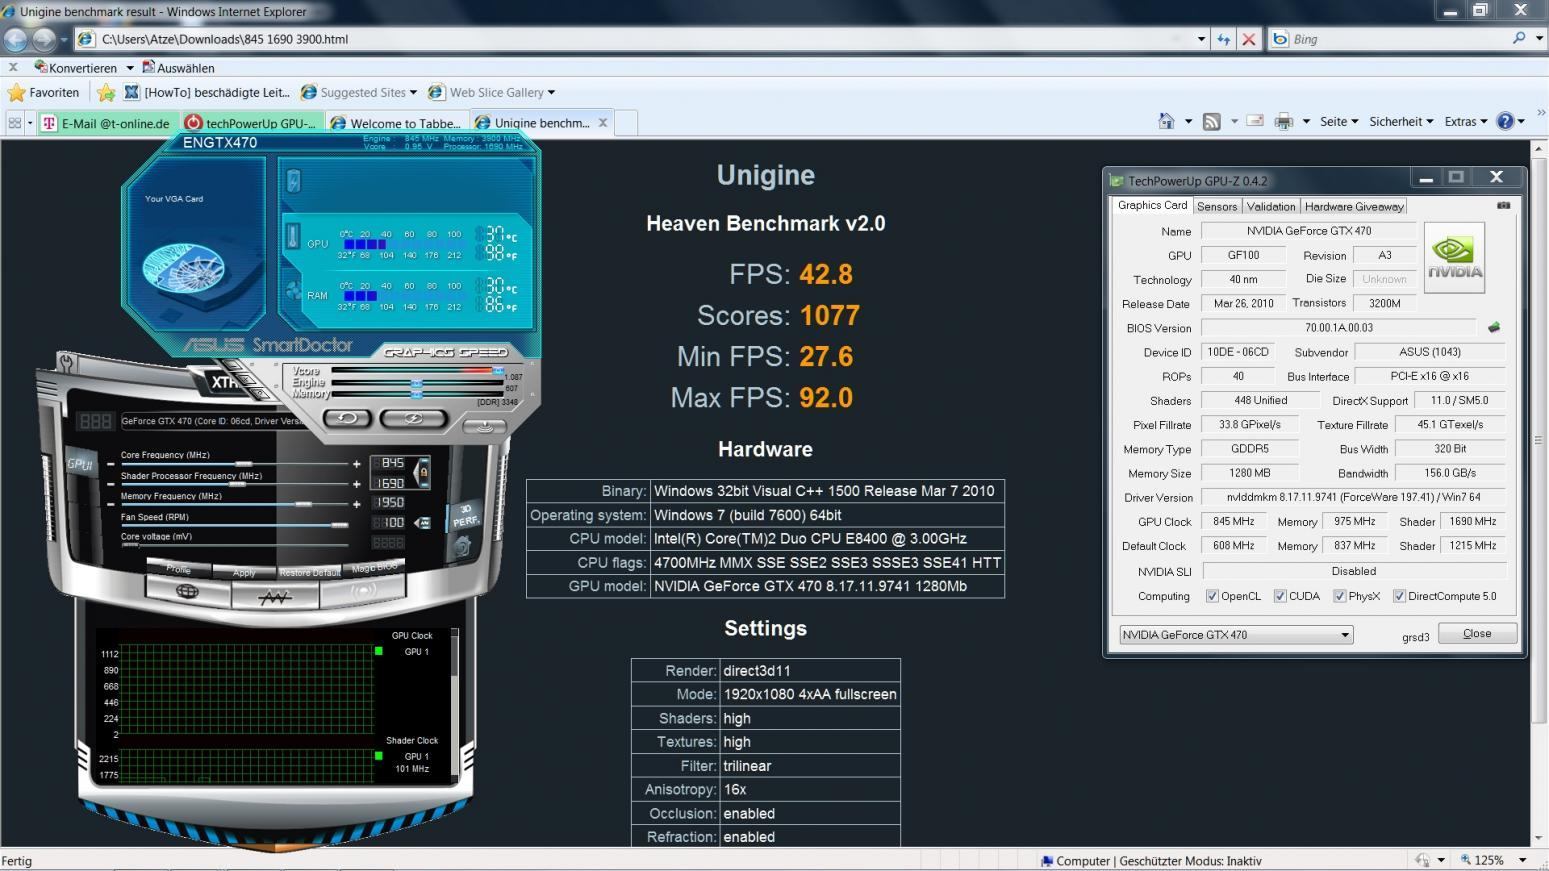
Task: Open the Hardware Giveaway tab in GPU-Z
Action: coord(1354,206)
